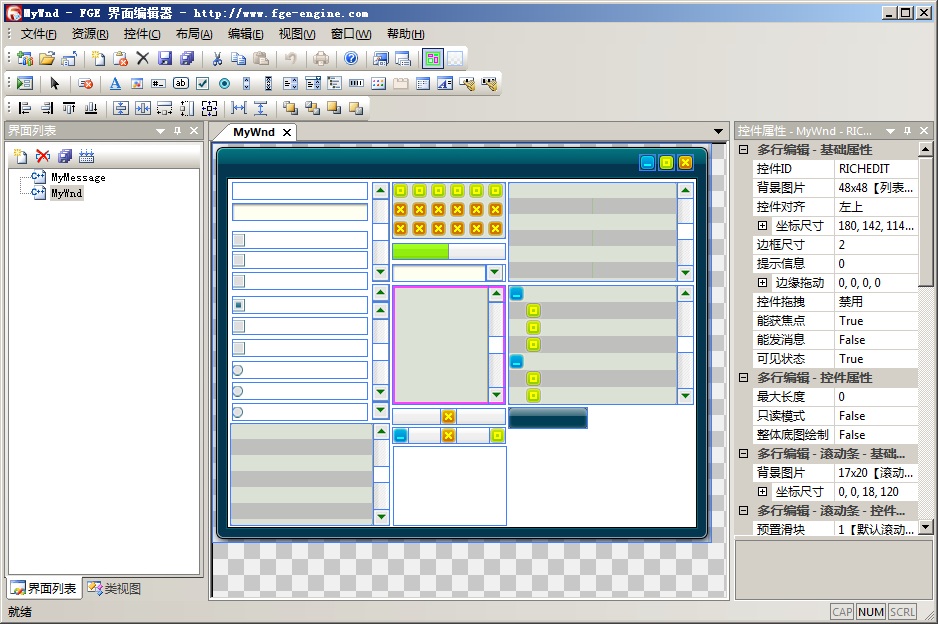
Task: Open the dropdown arrow of the canvas combo box
Action: pyautogui.click(x=494, y=273)
